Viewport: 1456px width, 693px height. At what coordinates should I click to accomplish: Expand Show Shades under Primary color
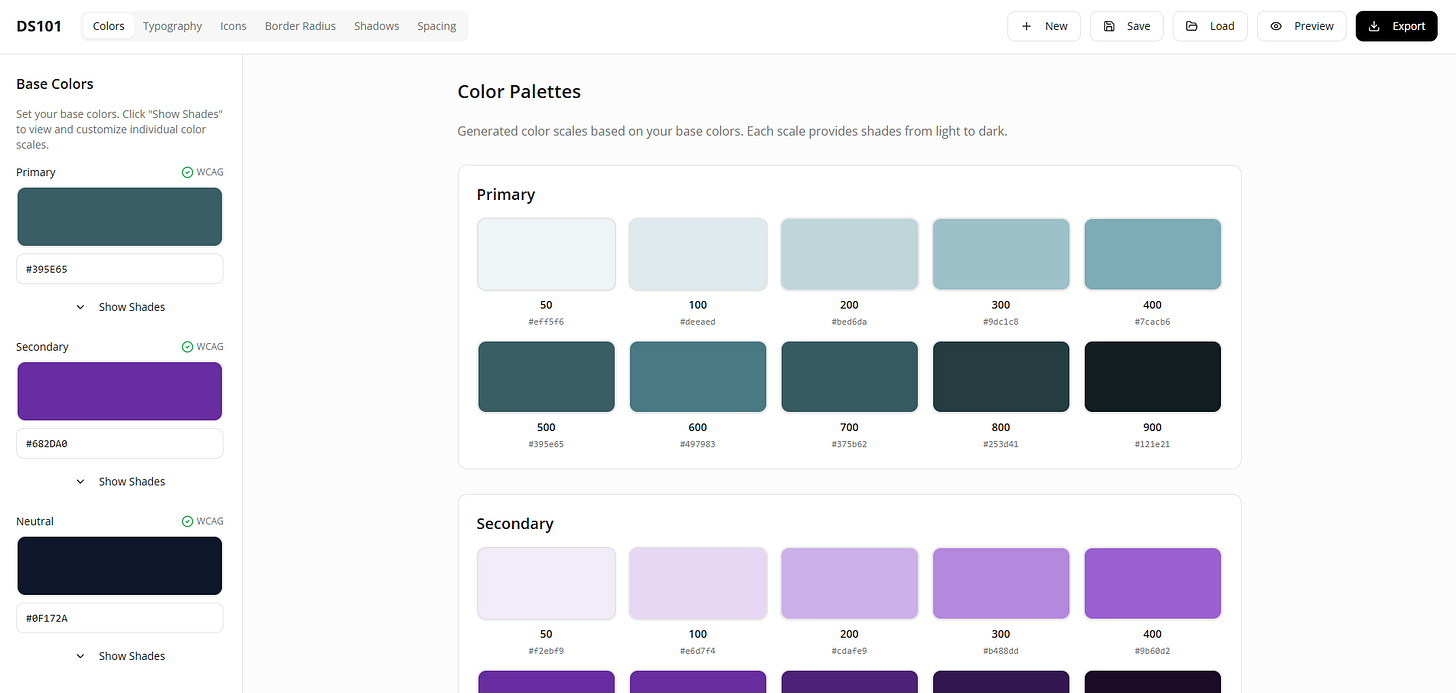tap(120, 307)
